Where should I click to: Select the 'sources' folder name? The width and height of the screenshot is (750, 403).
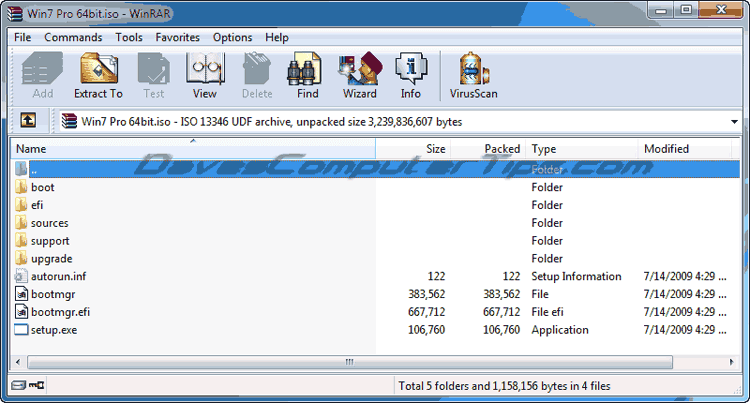(x=49, y=223)
